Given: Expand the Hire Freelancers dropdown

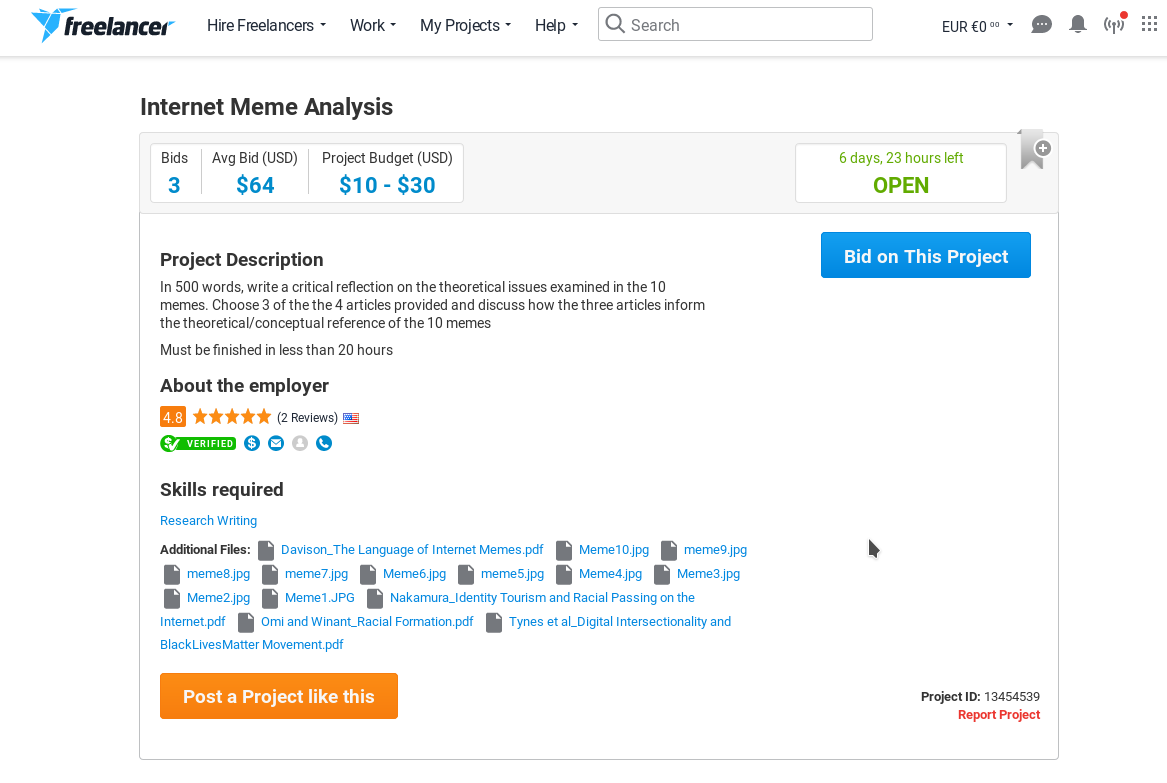Looking at the screenshot, I should (x=266, y=25).
